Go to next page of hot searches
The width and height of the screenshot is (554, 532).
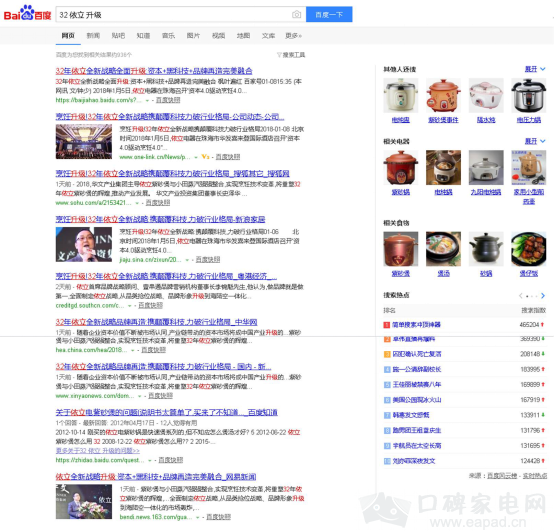[543, 296]
